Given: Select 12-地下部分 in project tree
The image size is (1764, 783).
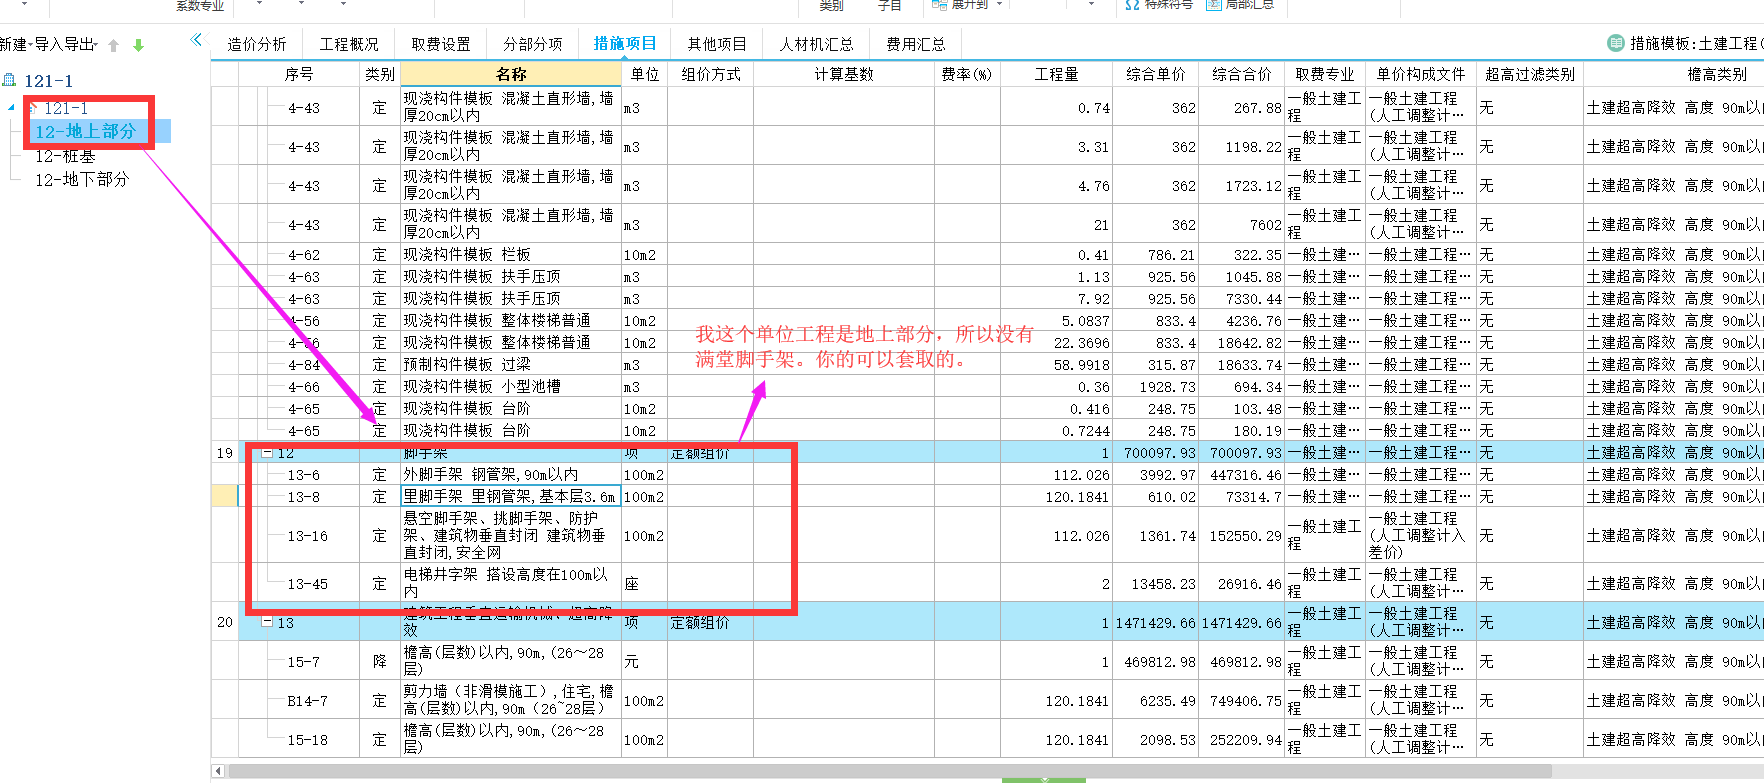Looking at the screenshot, I should [x=82, y=179].
